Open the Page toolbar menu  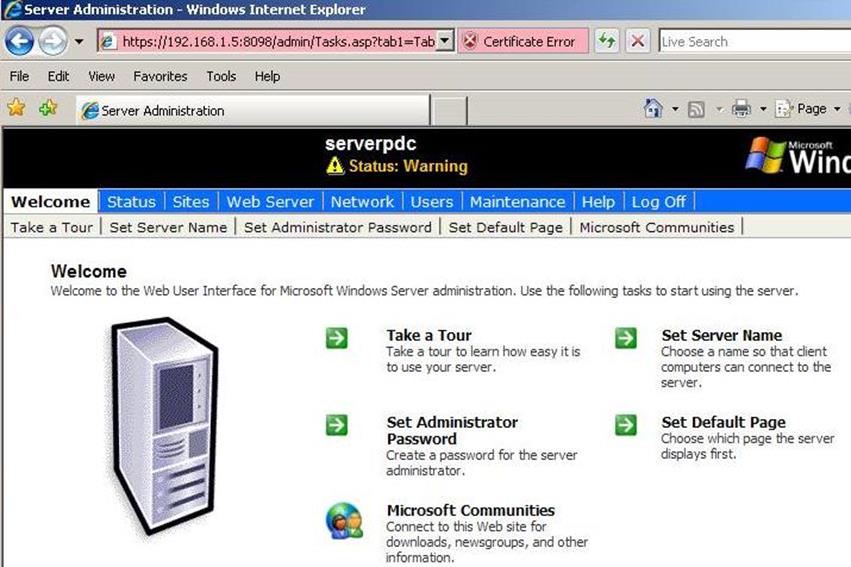[808, 109]
